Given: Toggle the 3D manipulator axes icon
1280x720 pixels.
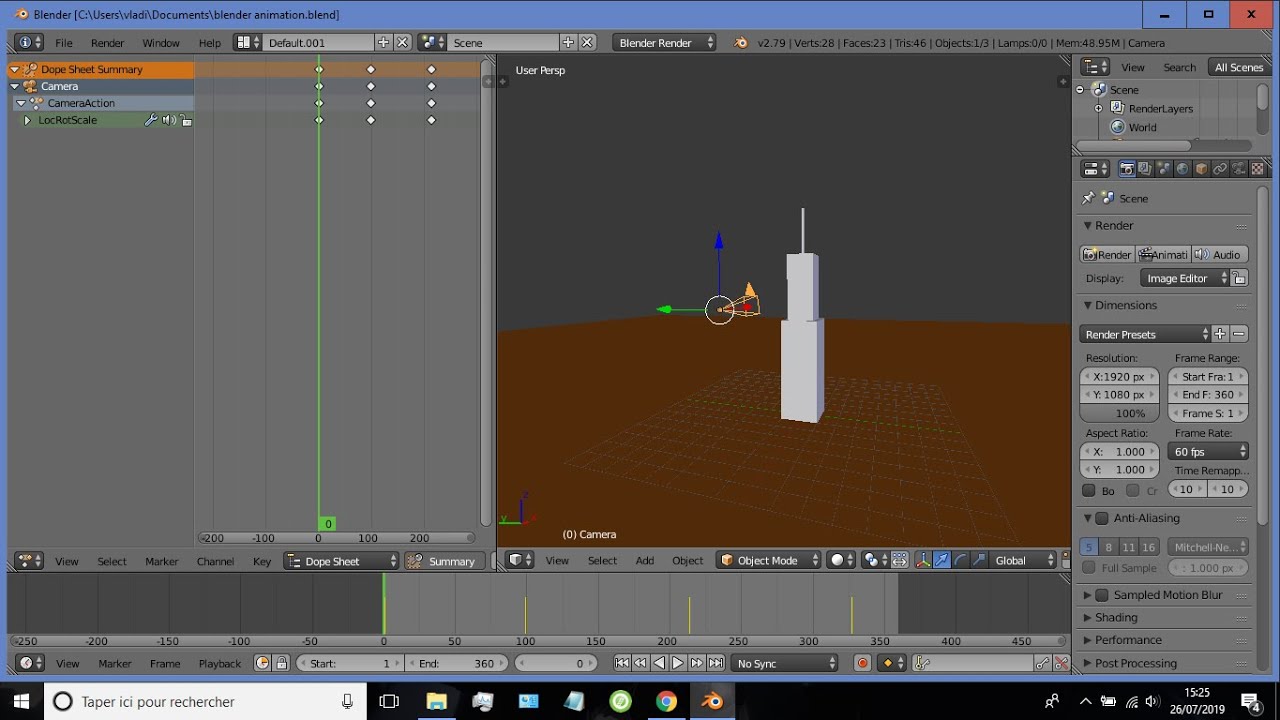Looking at the screenshot, I should (x=923, y=560).
